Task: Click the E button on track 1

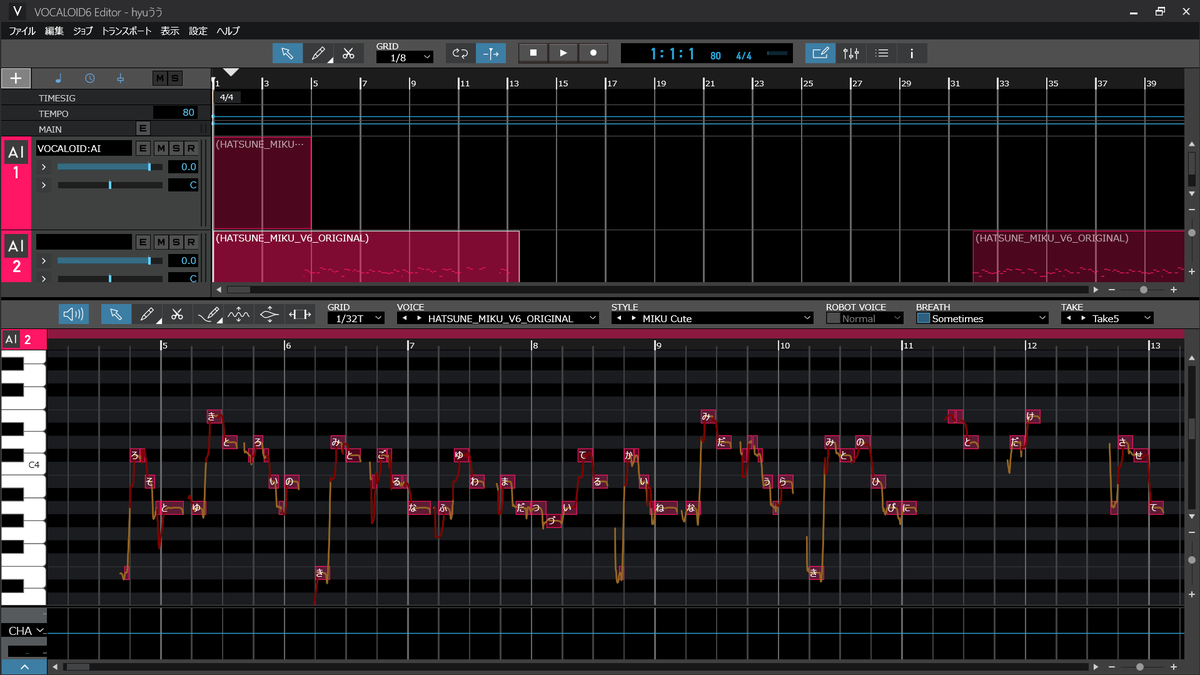Action: pyautogui.click(x=143, y=148)
